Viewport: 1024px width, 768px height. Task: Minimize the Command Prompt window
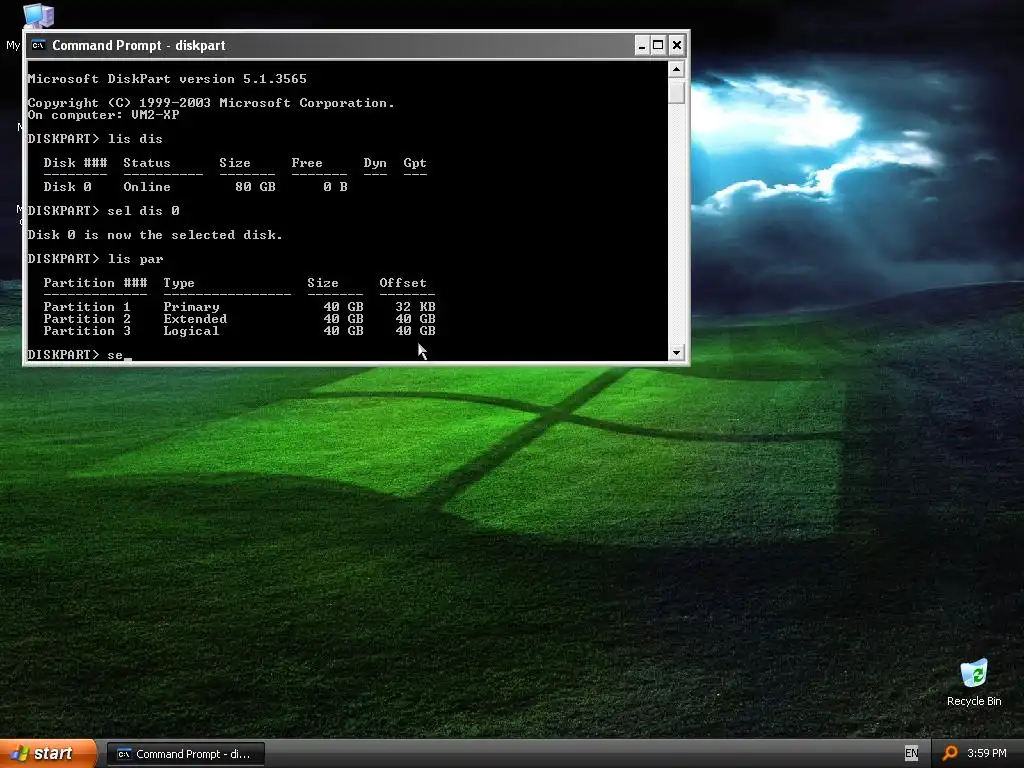641,45
